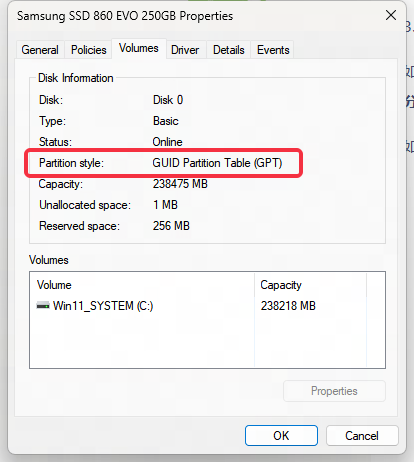Switch to the General tab
414x462 pixels.
[40, 50]
